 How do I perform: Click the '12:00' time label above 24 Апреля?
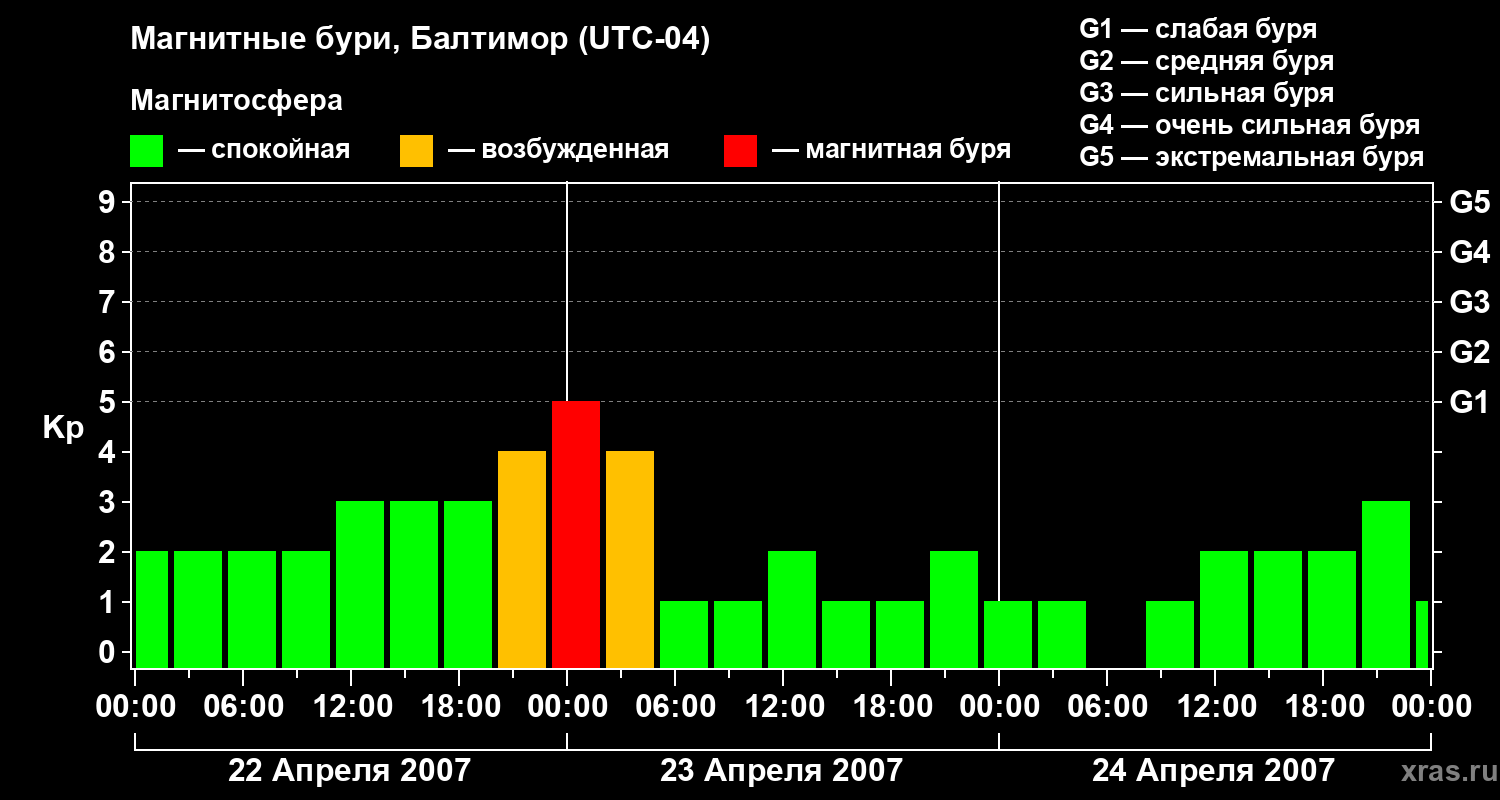(x=1216, y=707)
